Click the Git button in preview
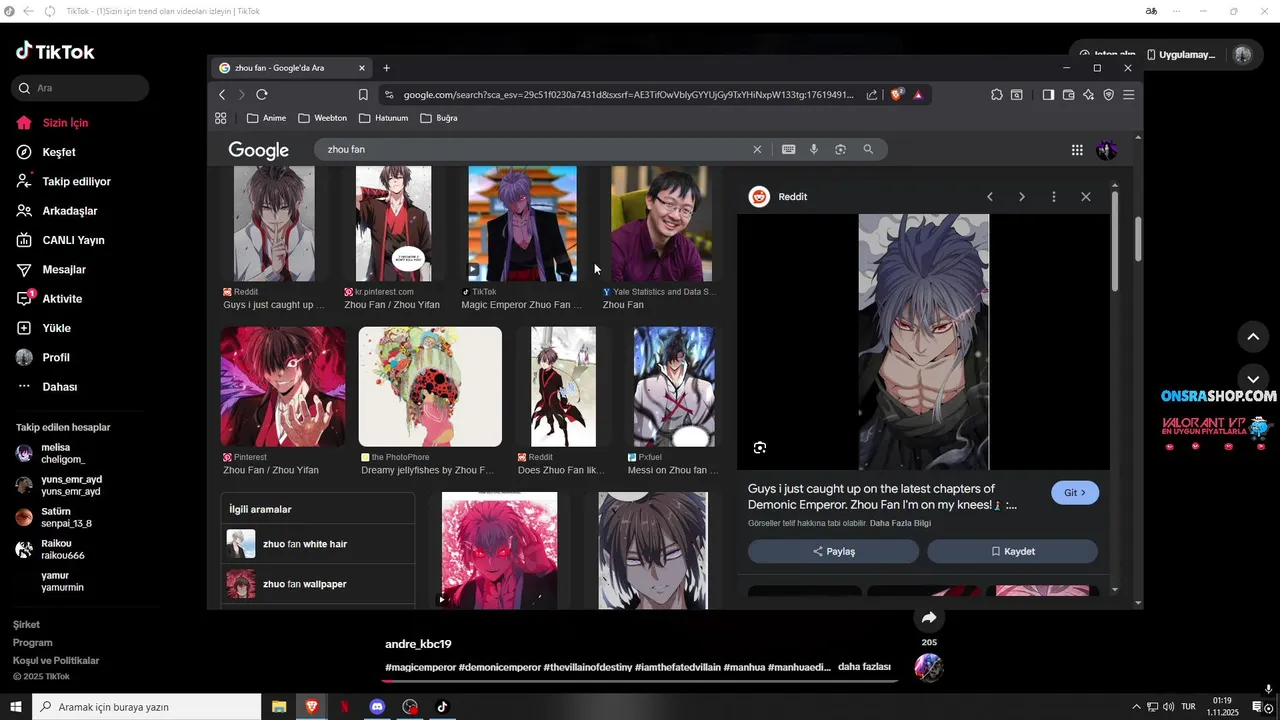The width and height of the screenshot is (1280, 720). click(x=1075, y=493)
